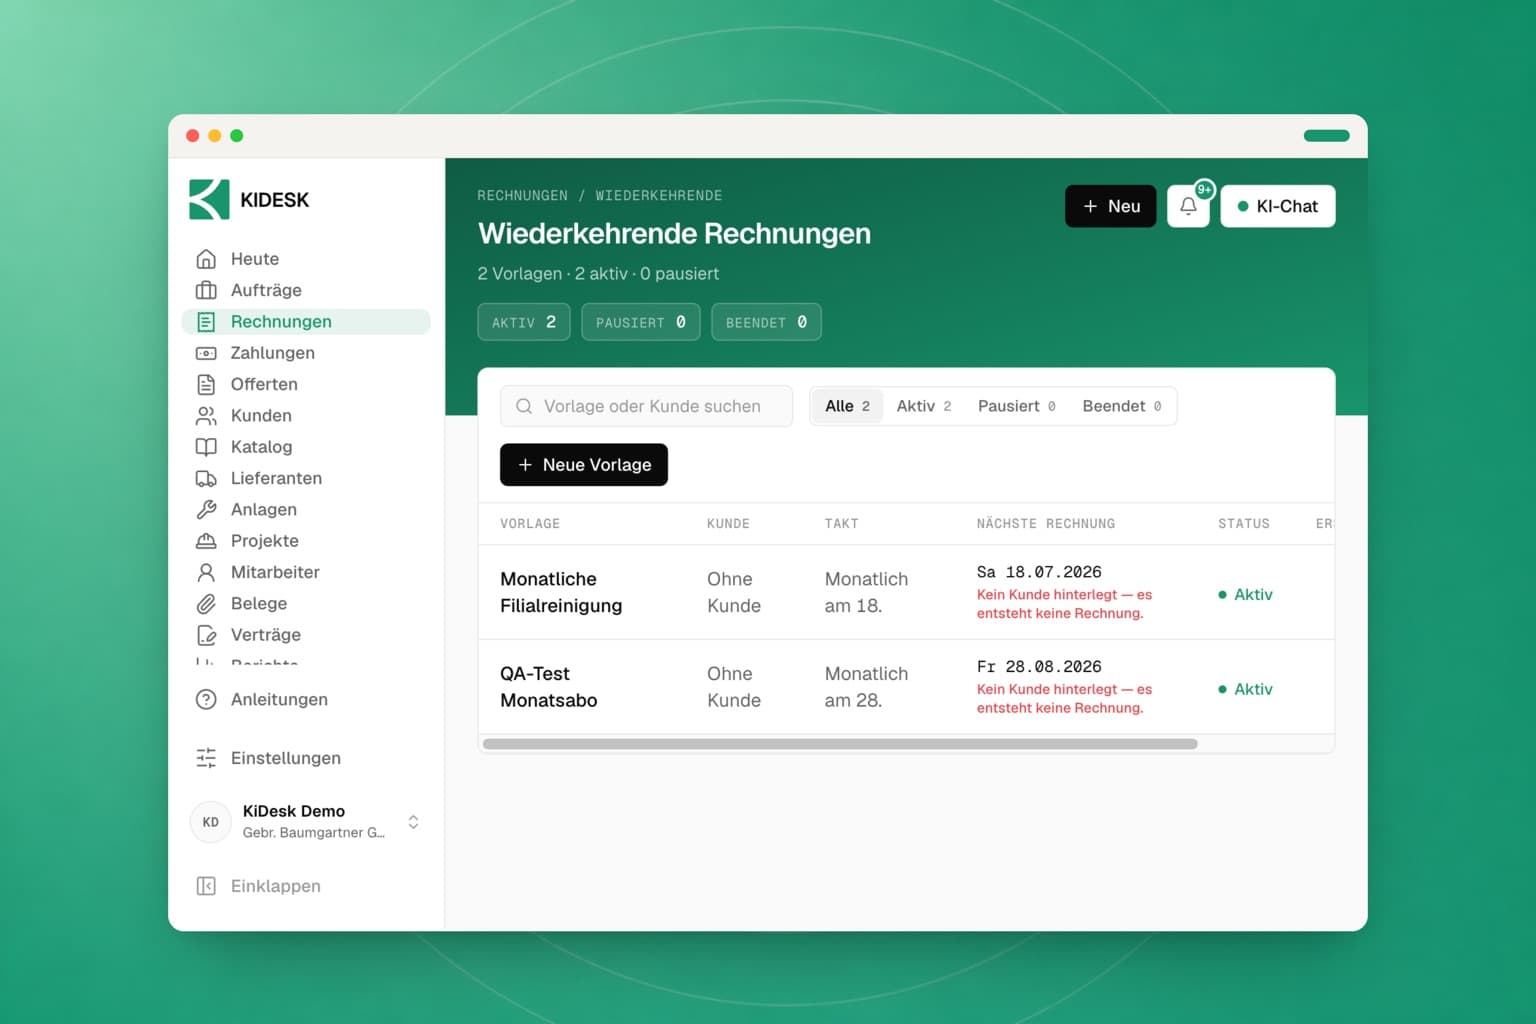Click the date Fr 28.08.2026
Screen dimensions: 1536x1024
coord(1039,667)
